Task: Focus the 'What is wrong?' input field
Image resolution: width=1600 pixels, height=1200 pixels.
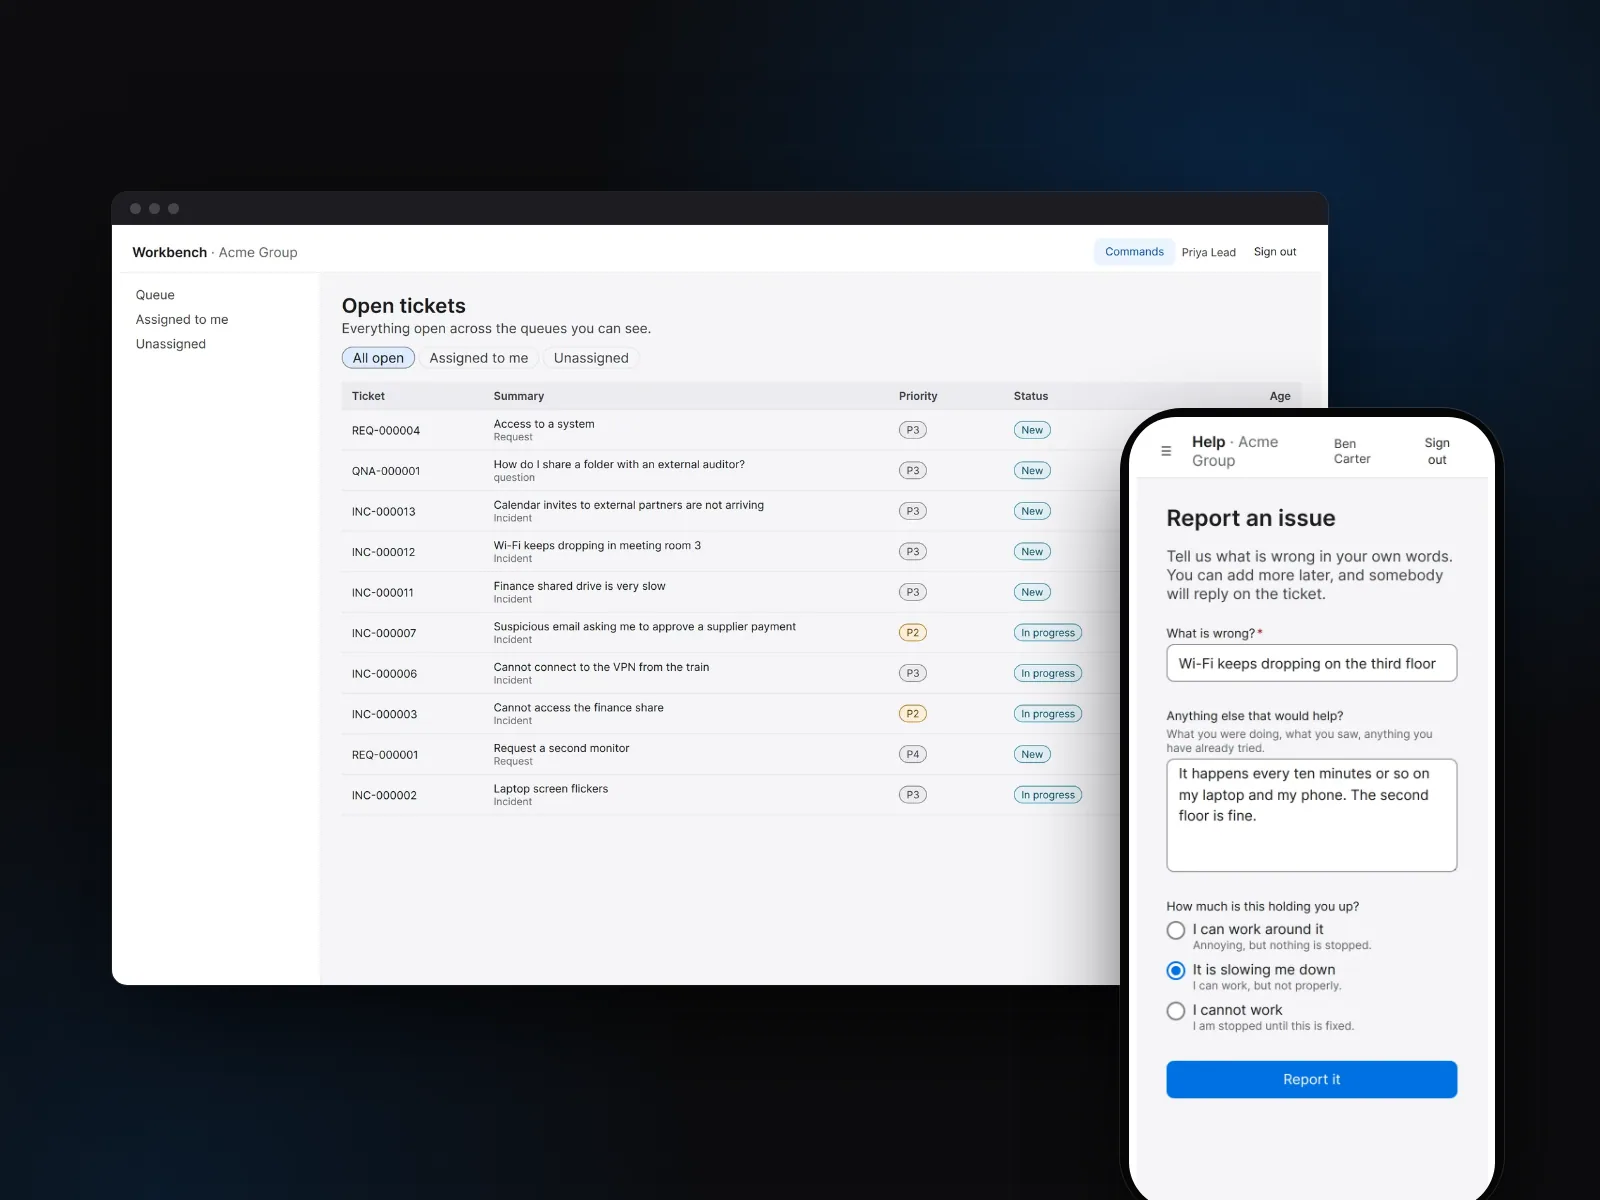Action: point(1311,663)
